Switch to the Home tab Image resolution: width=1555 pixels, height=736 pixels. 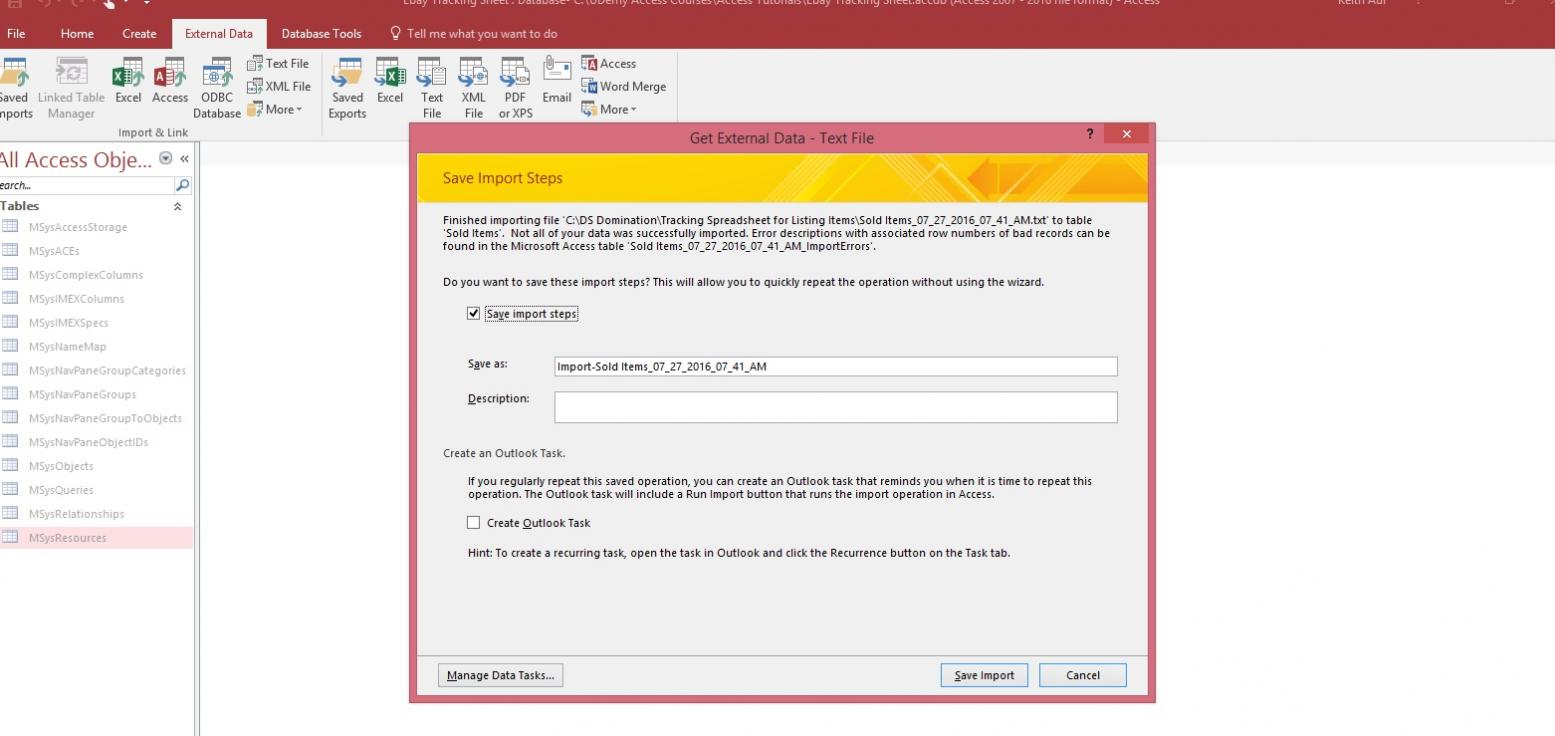(77, 33)
